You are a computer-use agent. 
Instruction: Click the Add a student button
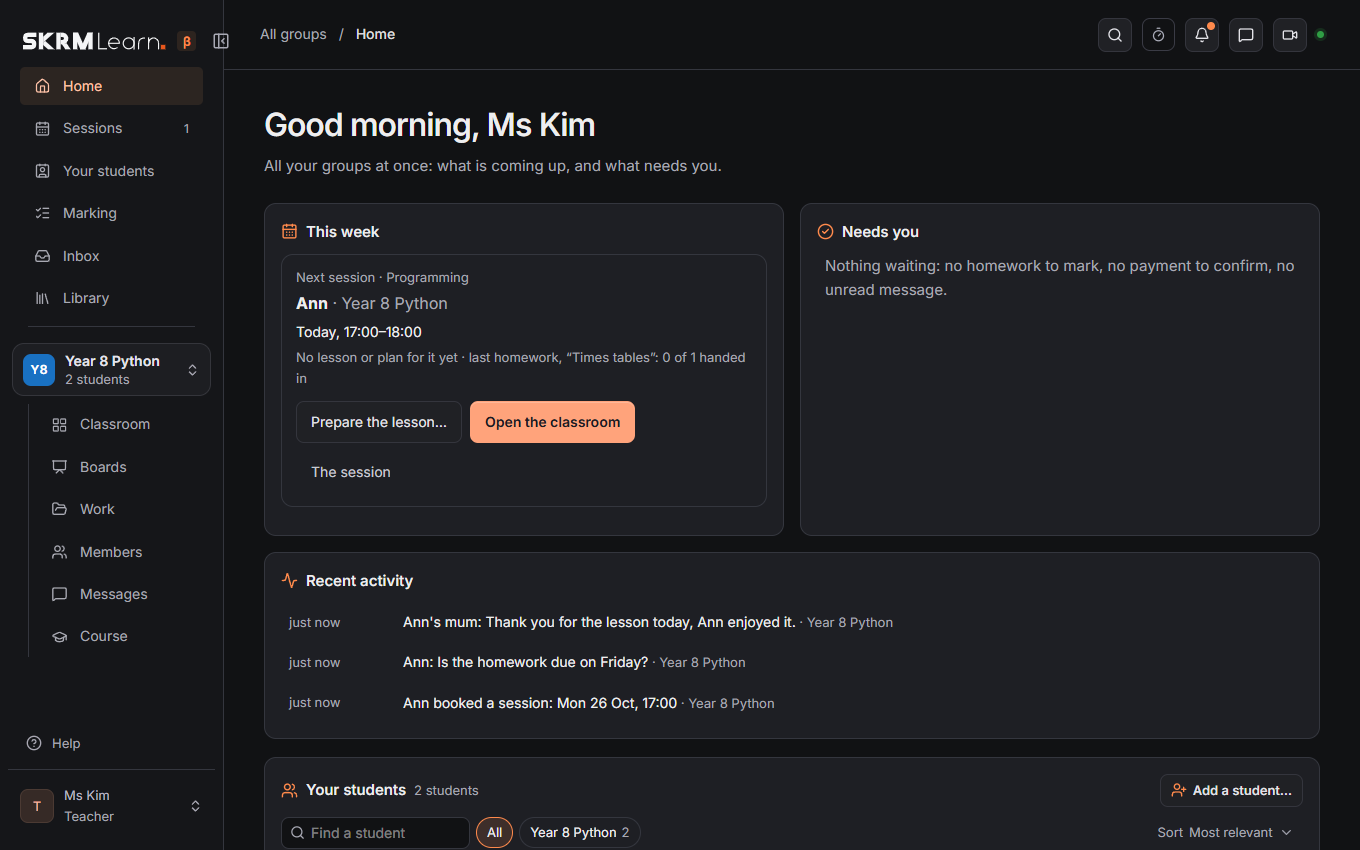[1231, 790]
